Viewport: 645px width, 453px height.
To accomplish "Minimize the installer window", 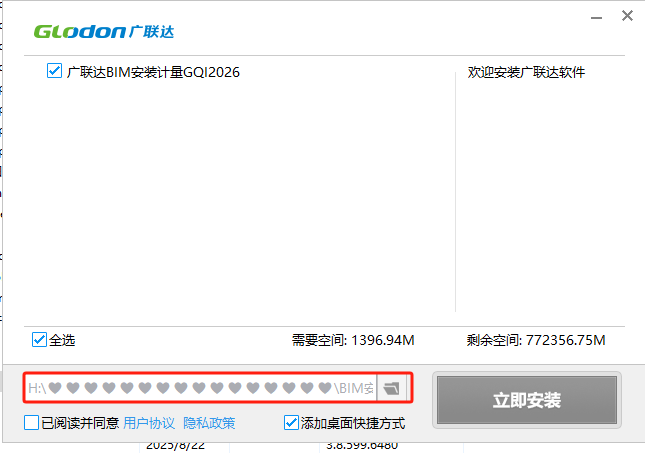I will [x=596, y=18].
